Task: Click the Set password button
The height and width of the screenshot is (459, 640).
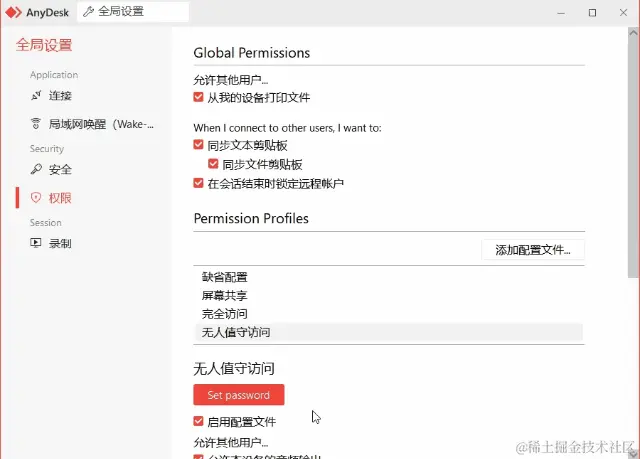Action: click(239, 395)
